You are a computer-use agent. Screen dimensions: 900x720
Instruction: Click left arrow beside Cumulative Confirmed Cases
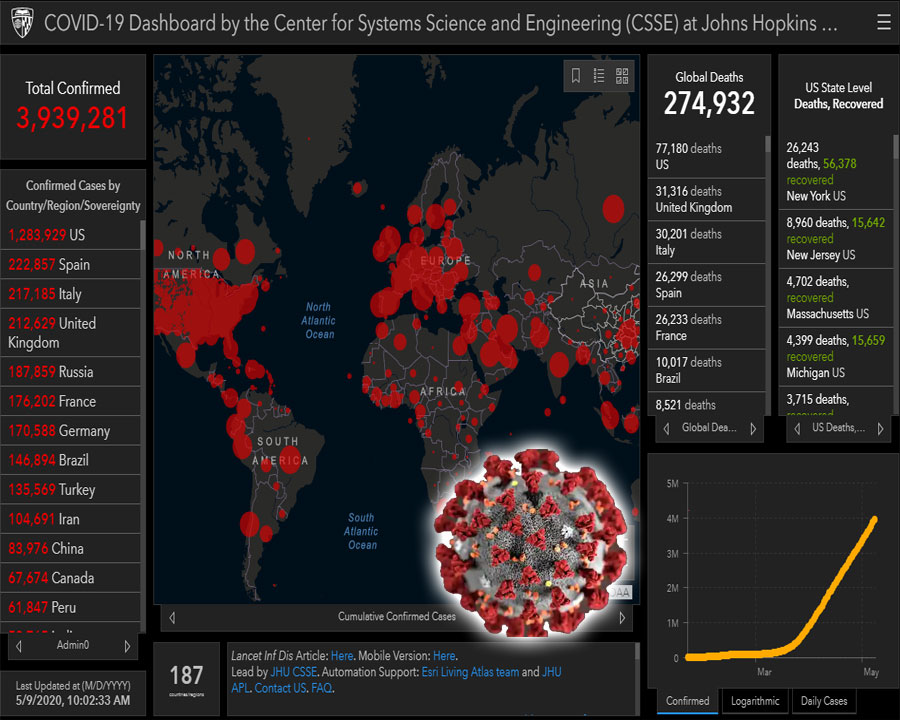172,618
